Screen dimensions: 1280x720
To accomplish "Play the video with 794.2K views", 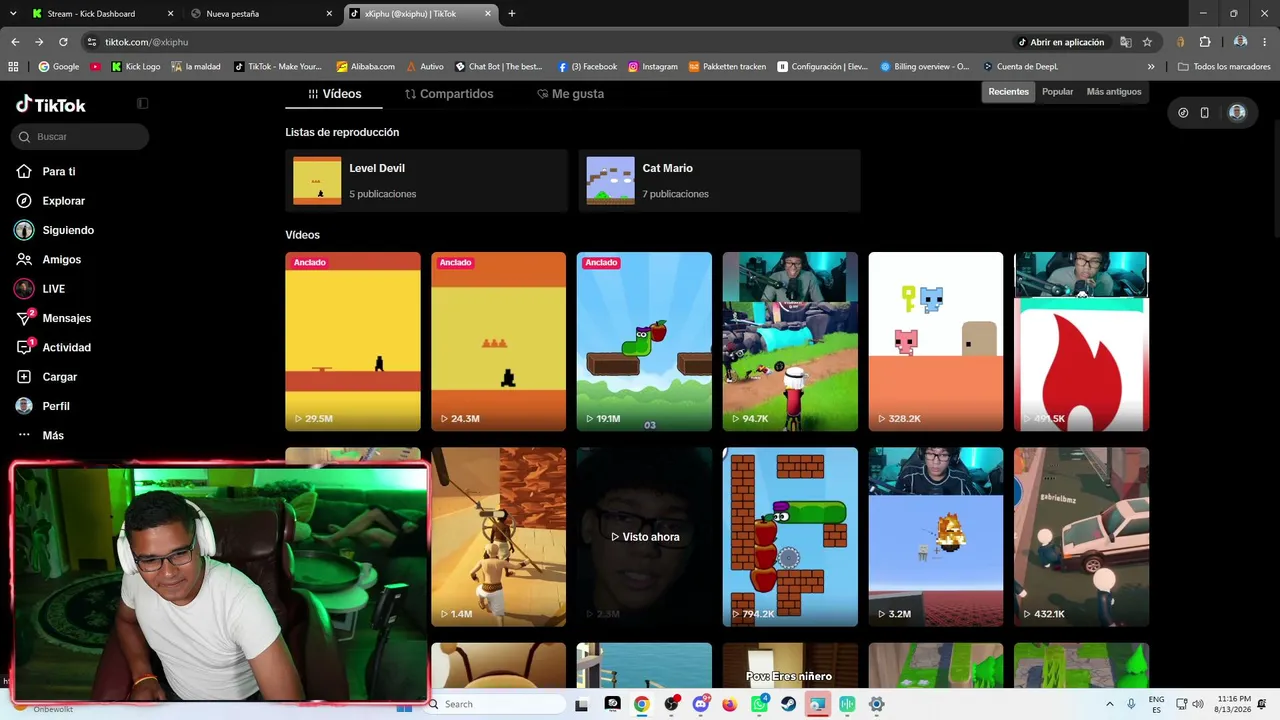I will tap(790, 537).
